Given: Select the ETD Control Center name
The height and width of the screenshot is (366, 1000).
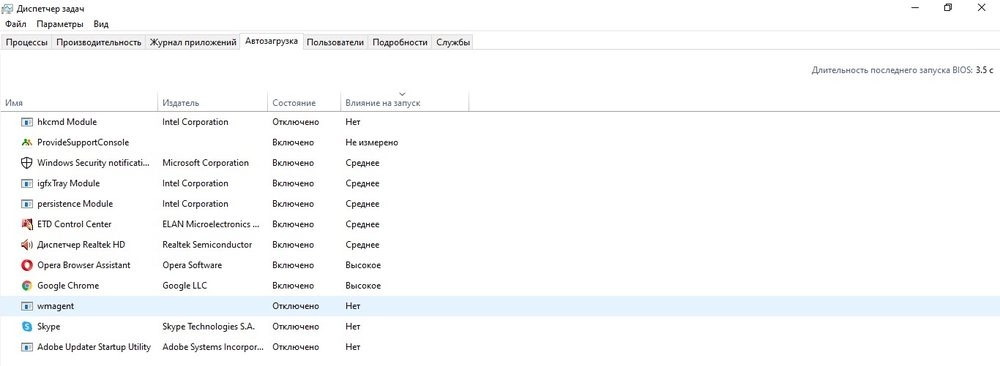Looking at the screenshot, I should 74,224.
